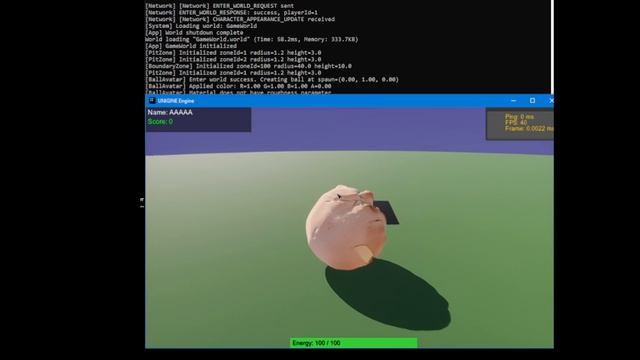
Task: Click console line 'PitZone Initialized zoneId=2'
Action: (x=233, y=60)
